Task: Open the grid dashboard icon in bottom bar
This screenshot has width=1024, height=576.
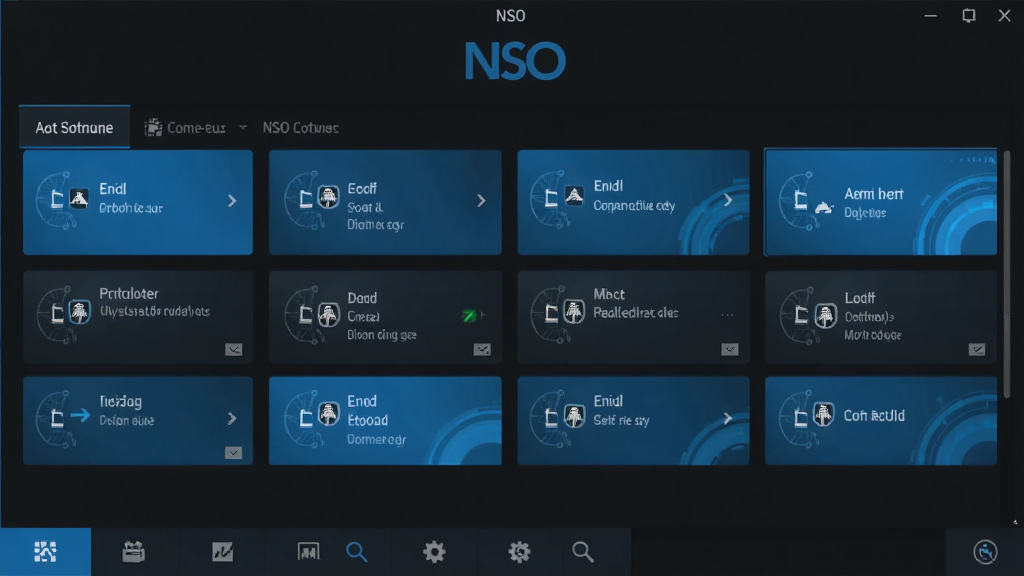Action: 45,552
